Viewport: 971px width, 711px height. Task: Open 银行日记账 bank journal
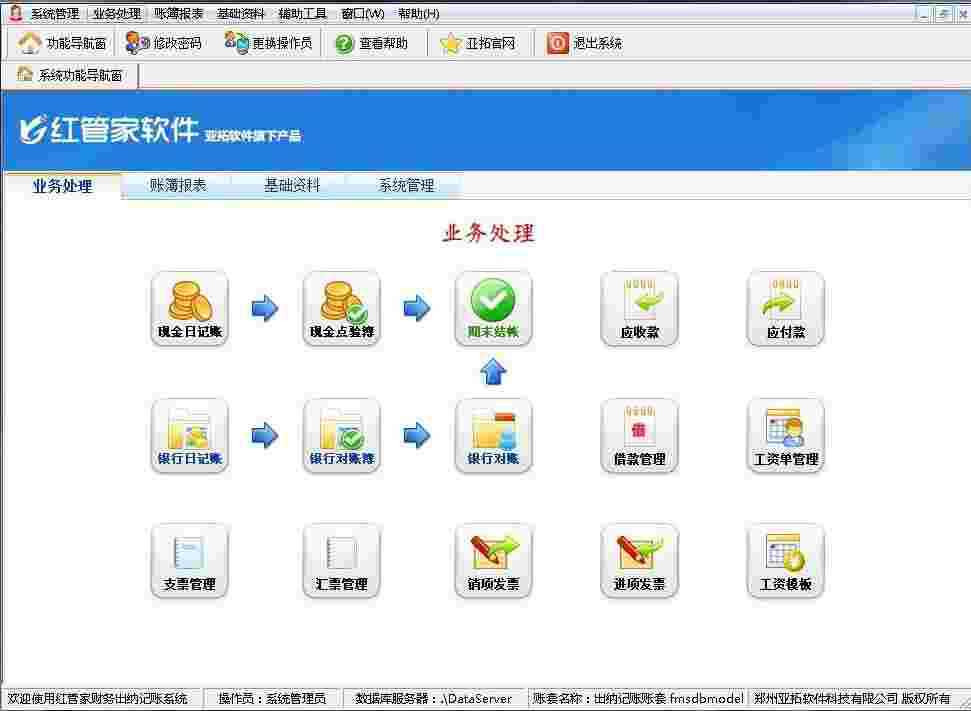189,435
